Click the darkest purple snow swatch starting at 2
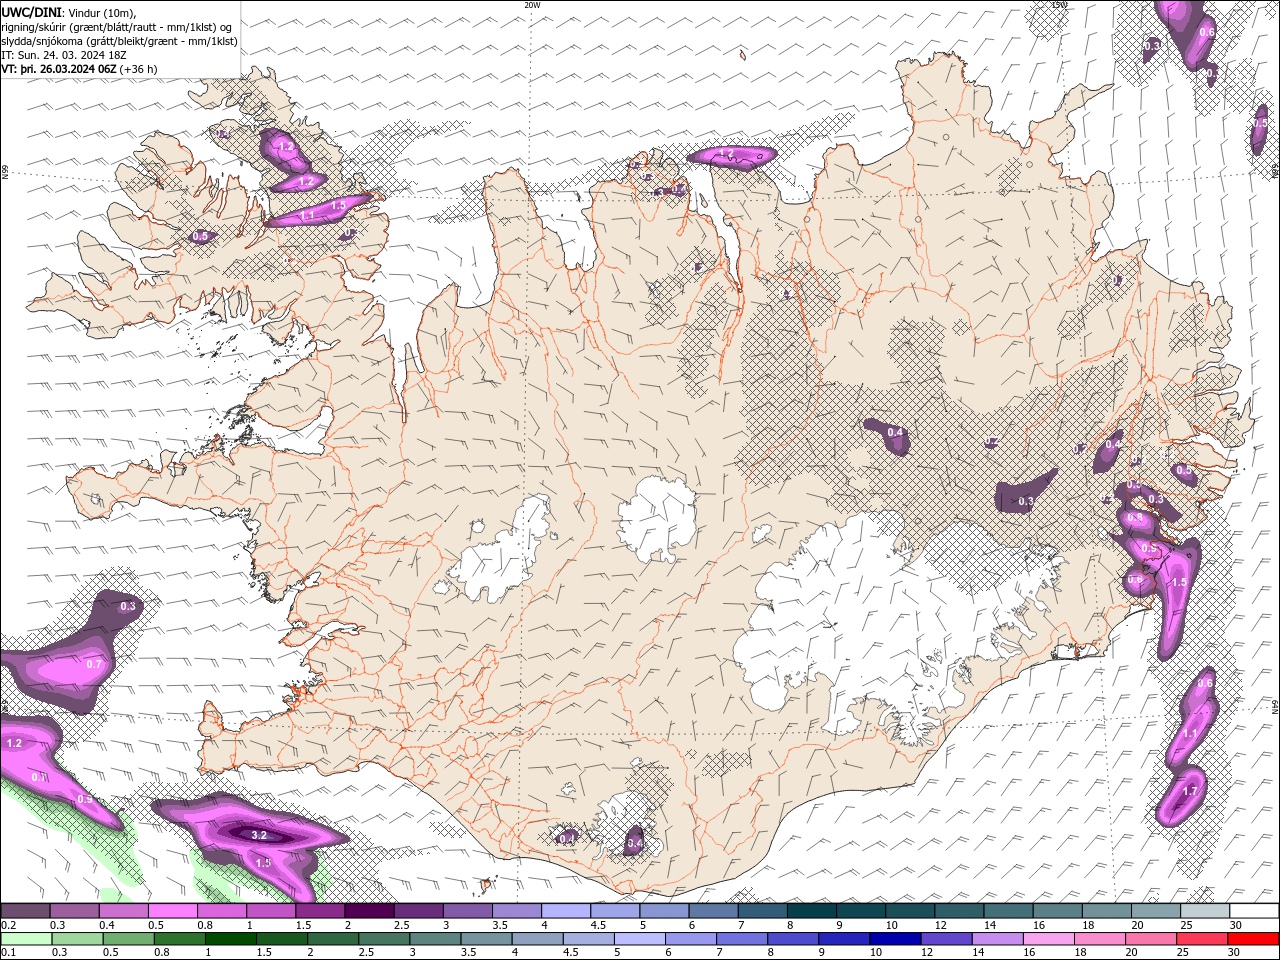 click(369, 911)
